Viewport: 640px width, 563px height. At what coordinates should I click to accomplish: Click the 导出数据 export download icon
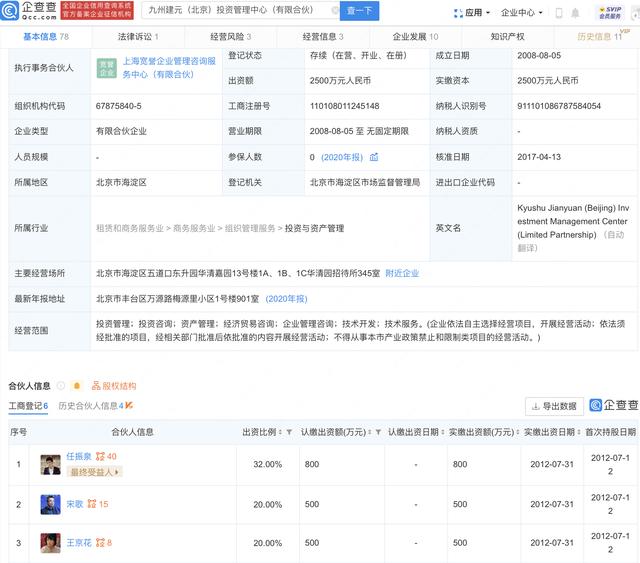coord(537,406)
